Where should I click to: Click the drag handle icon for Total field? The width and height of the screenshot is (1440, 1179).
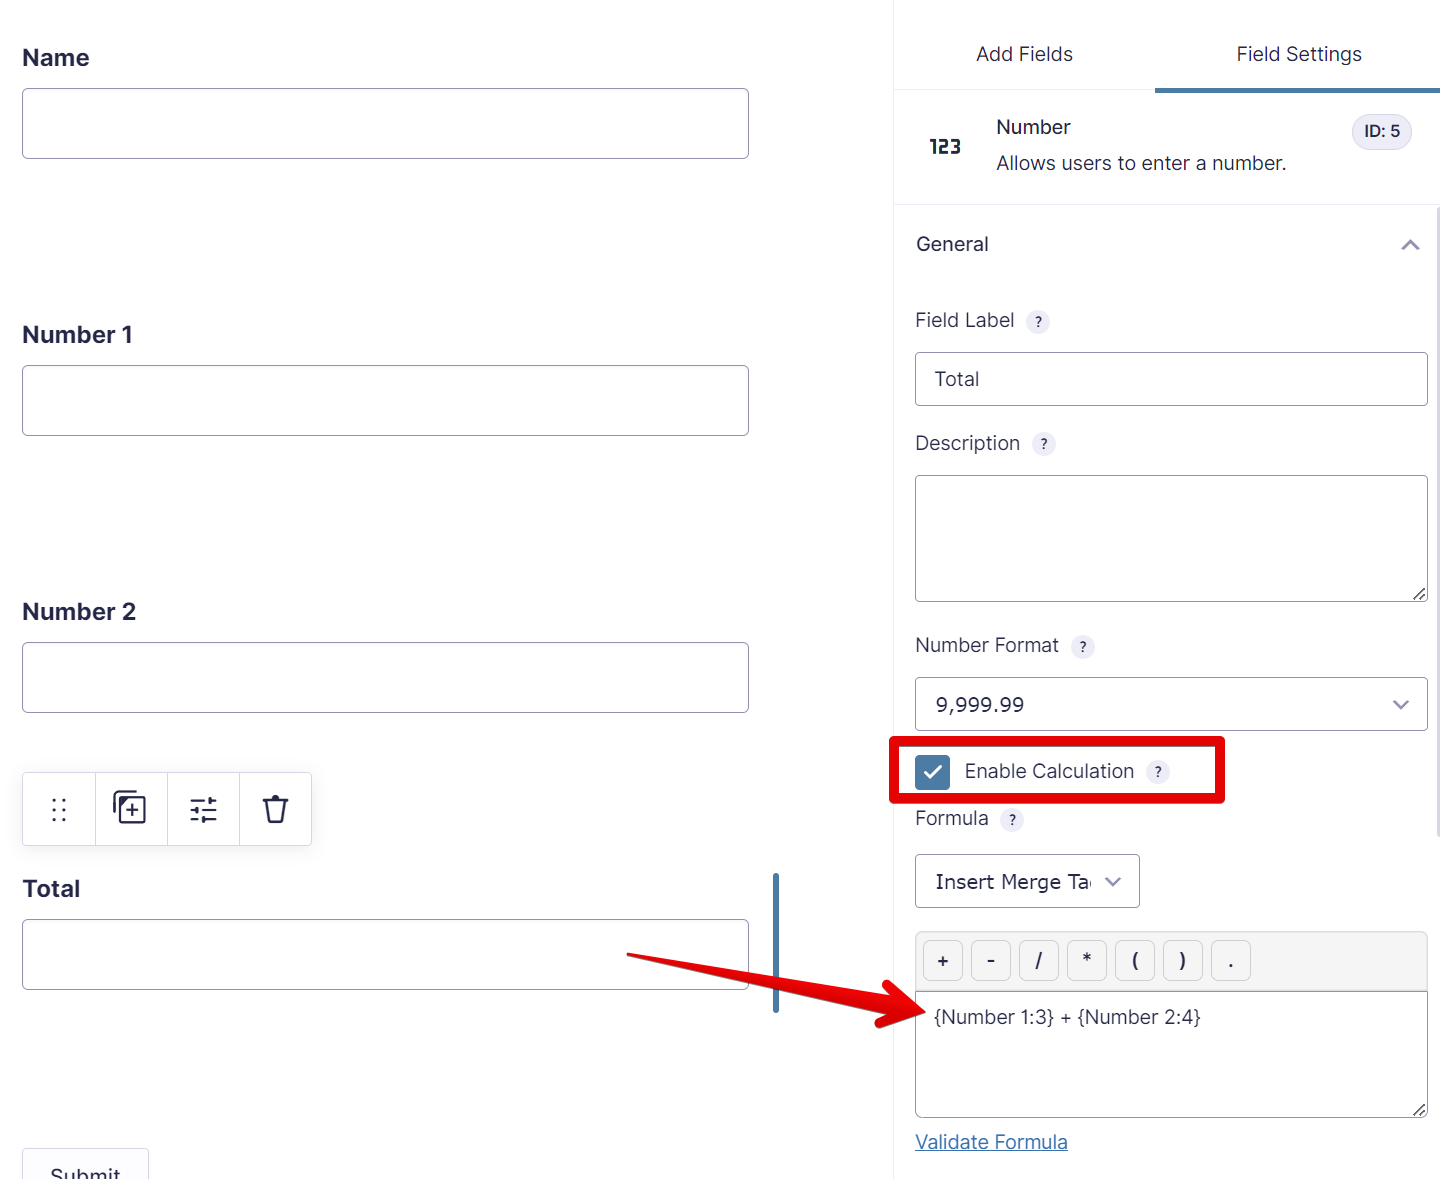click(x=59, y=809)
